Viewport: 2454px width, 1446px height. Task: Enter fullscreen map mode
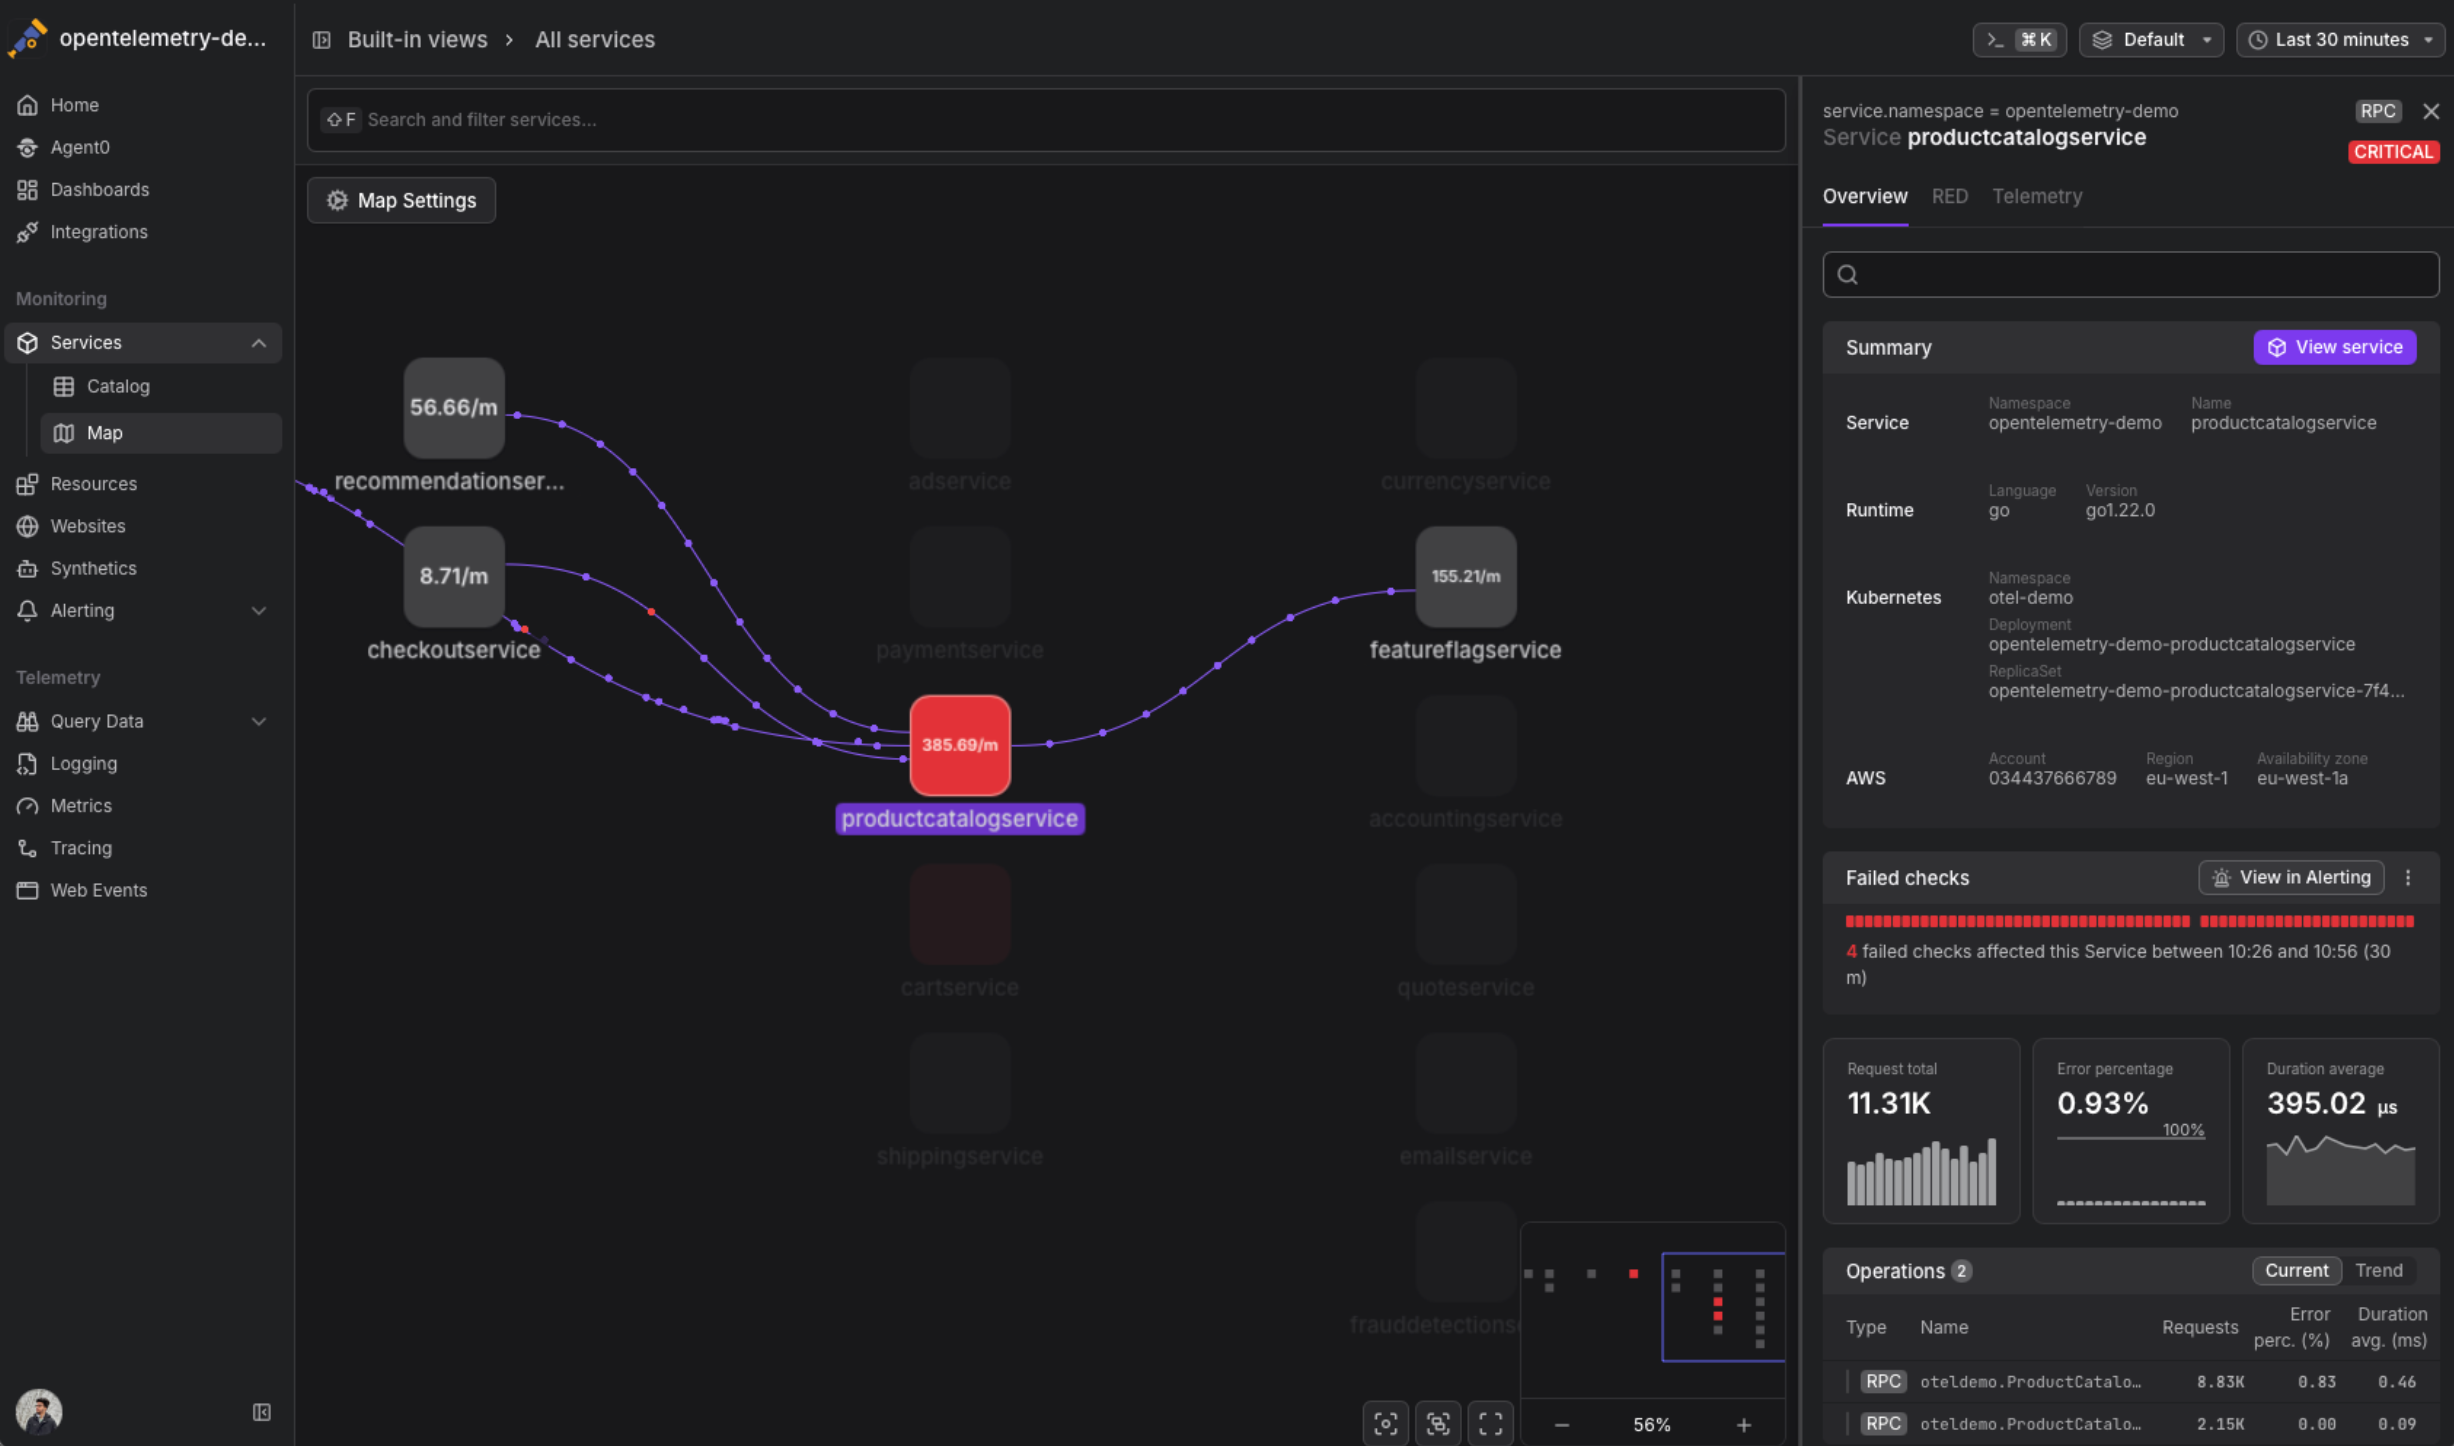pyautogui.click(x=1490, y=1424)
